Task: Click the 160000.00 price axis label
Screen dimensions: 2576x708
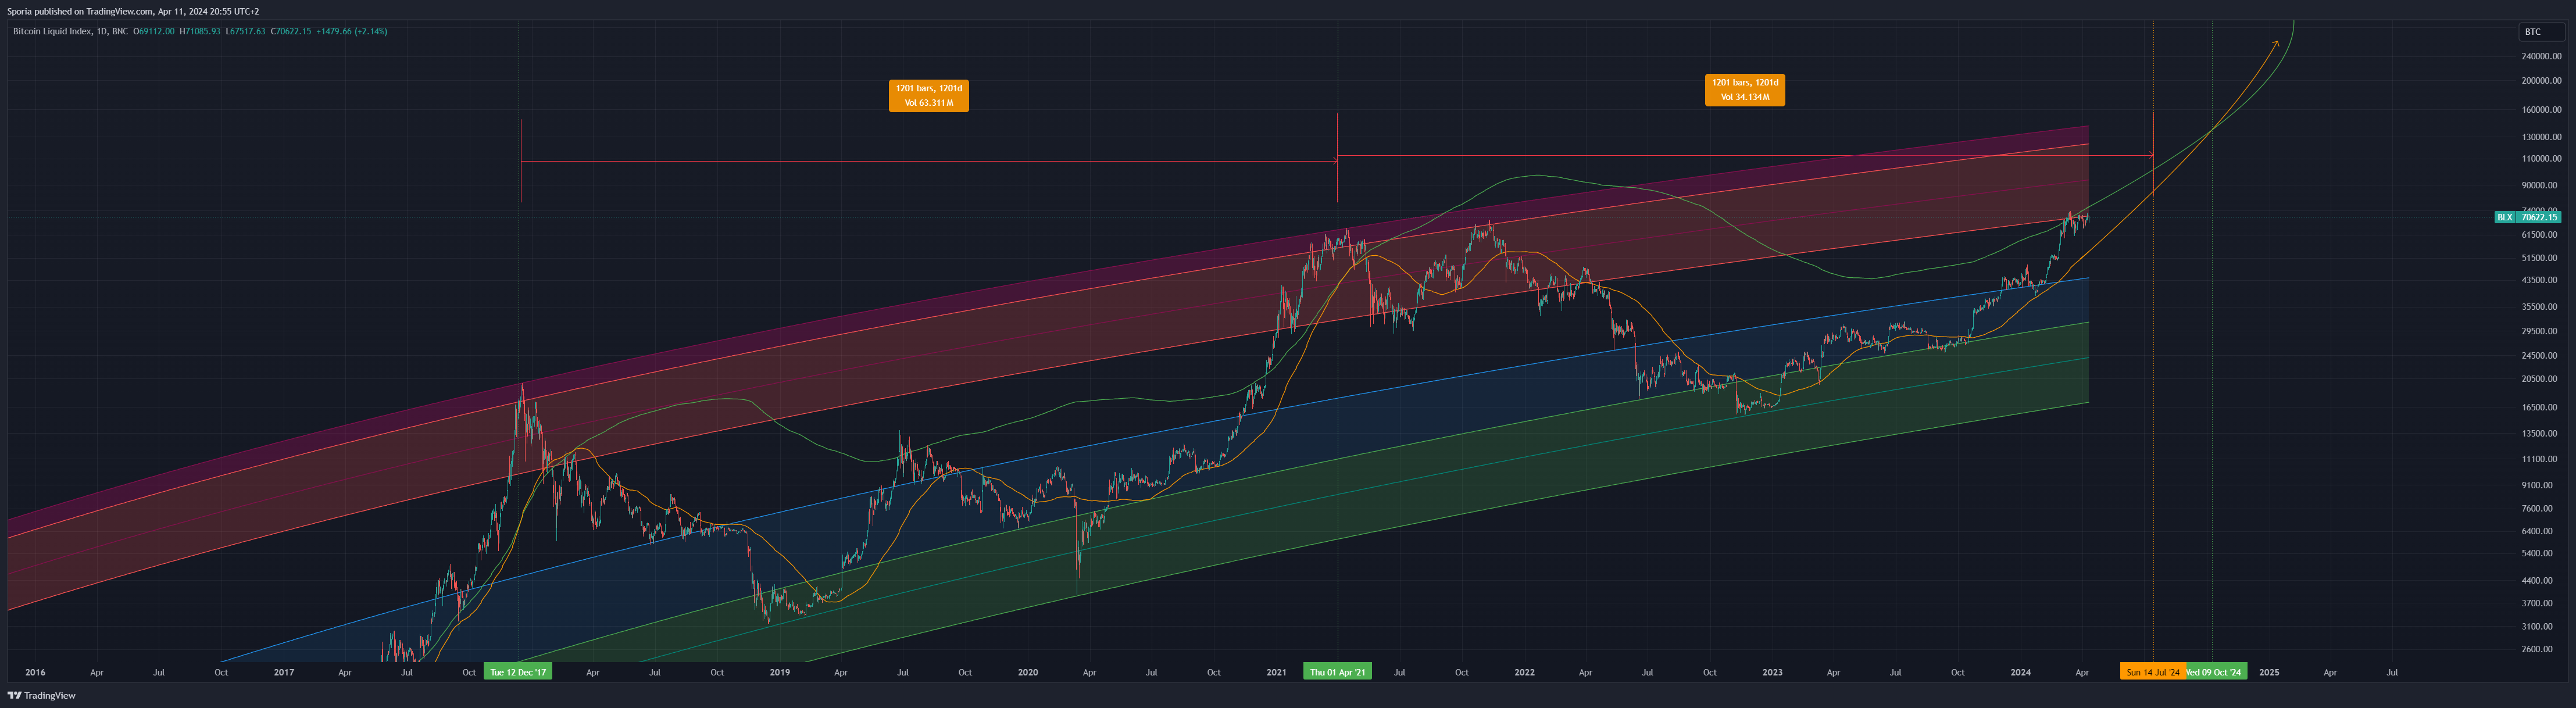Action: pos(2541,110)
